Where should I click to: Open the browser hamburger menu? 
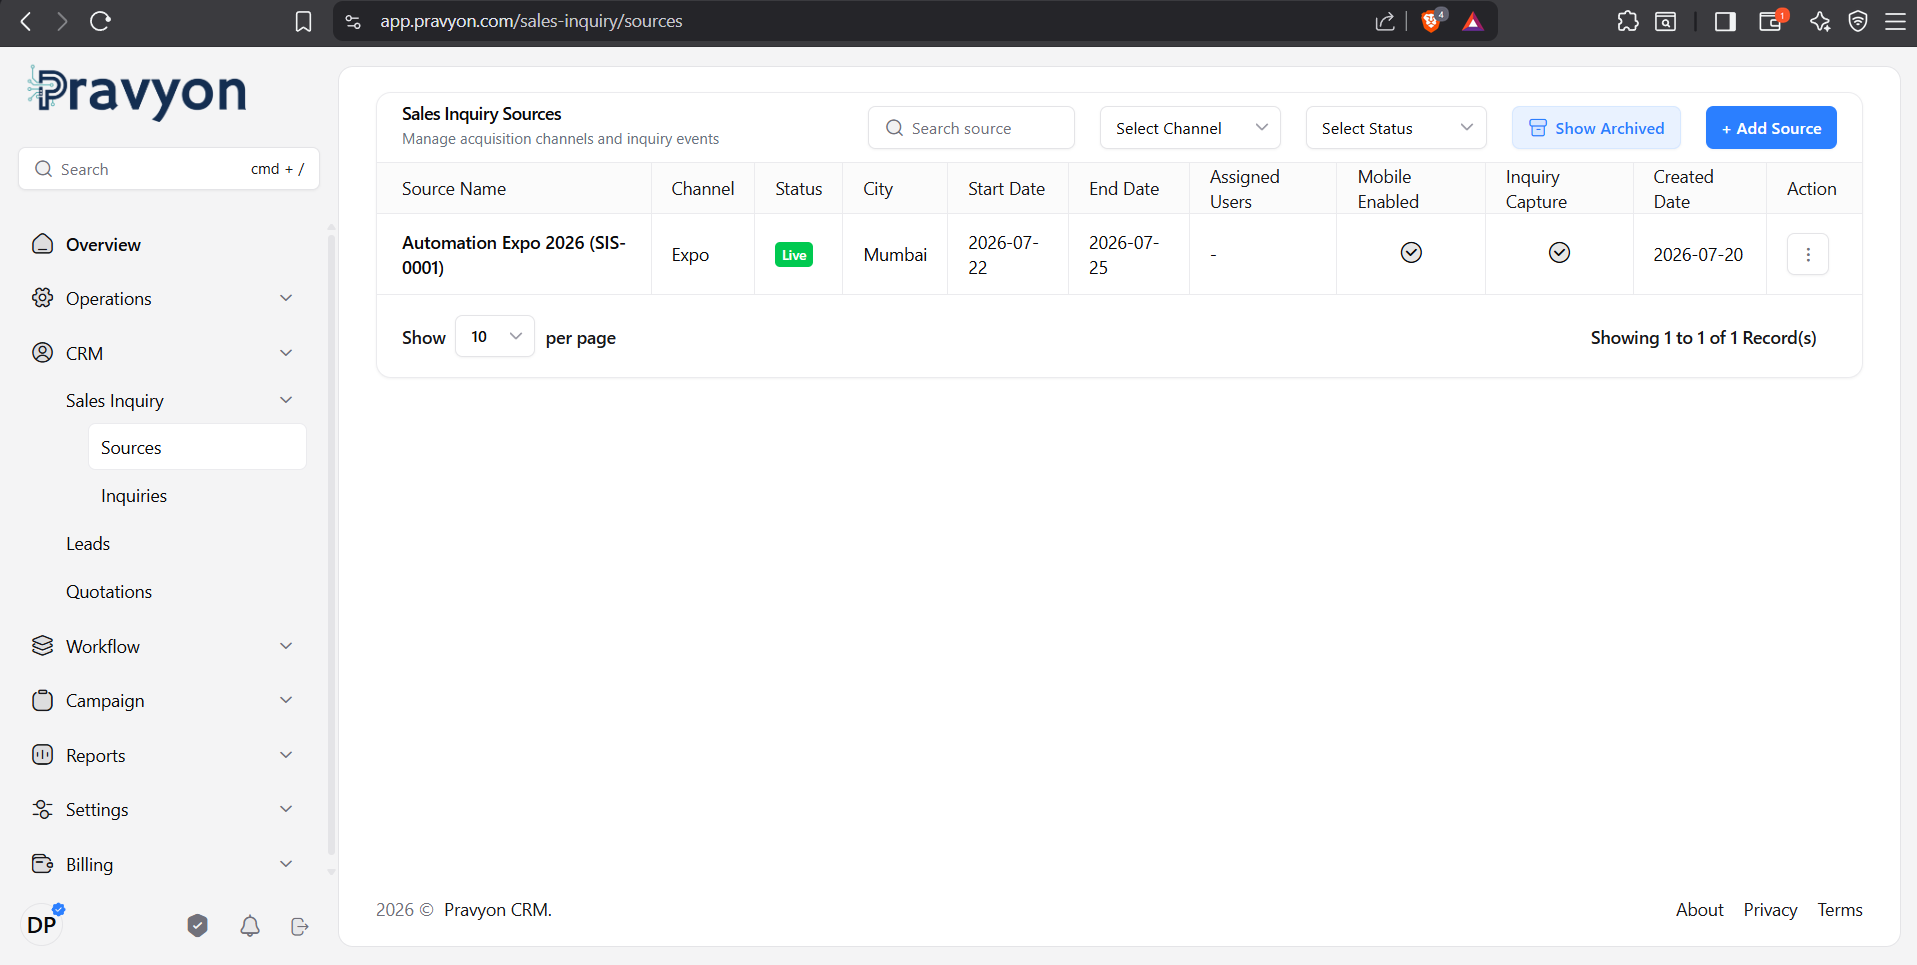coord(1895,21)
